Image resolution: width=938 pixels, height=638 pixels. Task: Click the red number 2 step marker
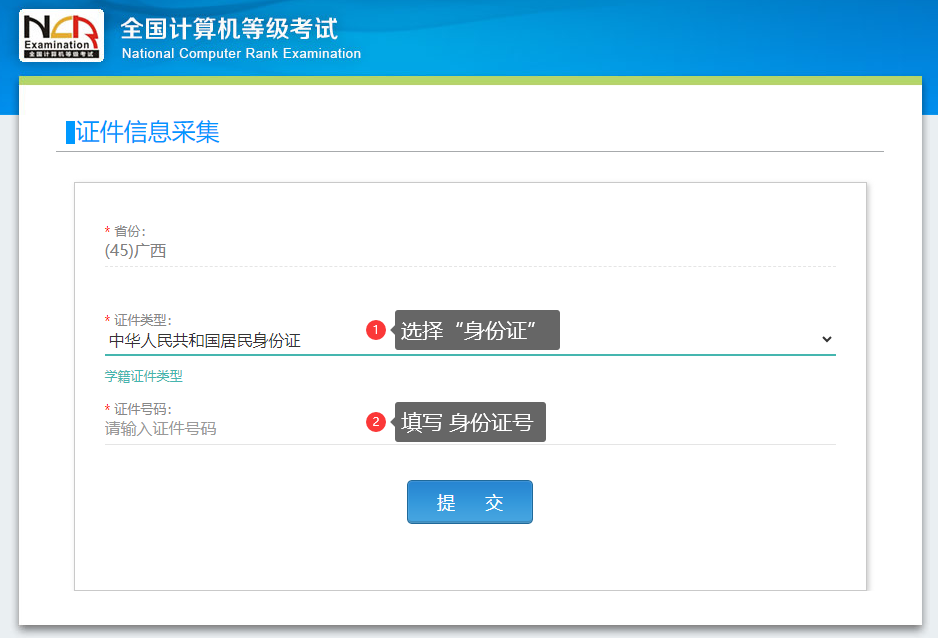[376, 422]
